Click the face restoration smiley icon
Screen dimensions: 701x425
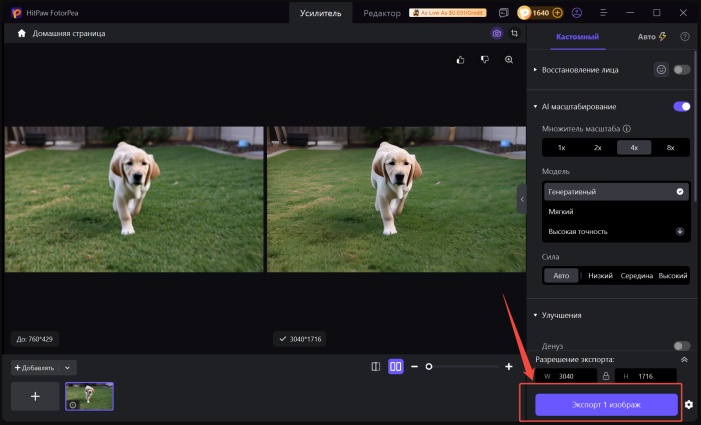click(x=661, y=70)
